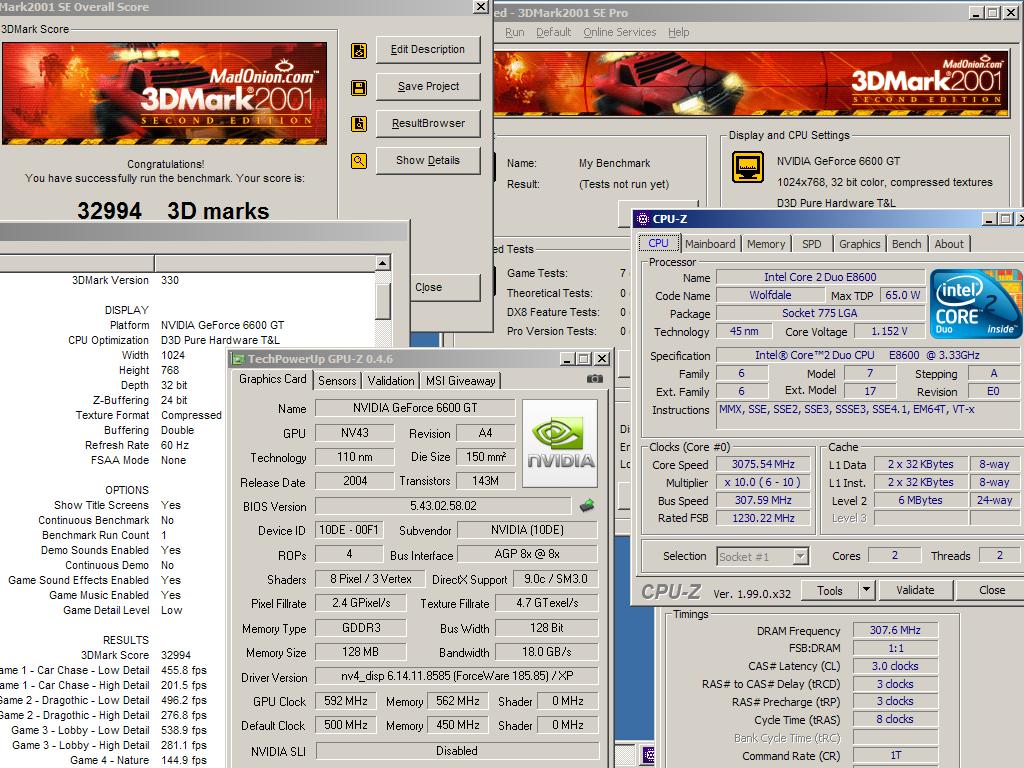Switch to CPU tab in CPU-Z
Screen dimensions: 1024x768
[x=658, y=243]
